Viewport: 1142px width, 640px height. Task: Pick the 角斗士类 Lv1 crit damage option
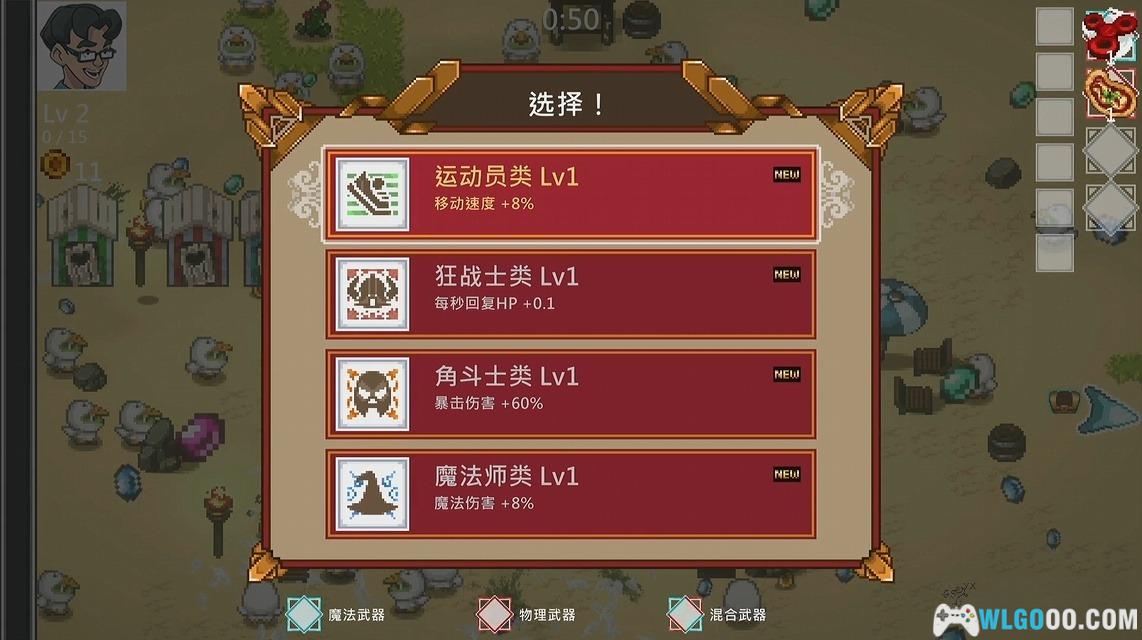[x=570, y=394]
